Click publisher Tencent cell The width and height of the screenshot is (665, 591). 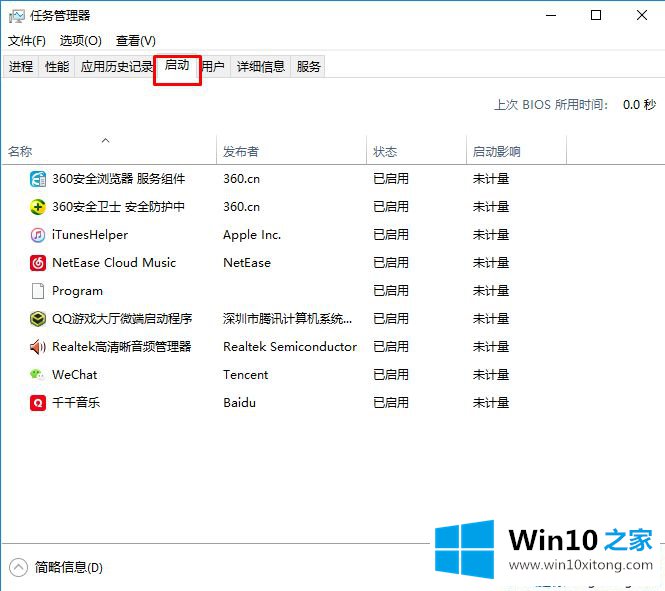point(246,374)
